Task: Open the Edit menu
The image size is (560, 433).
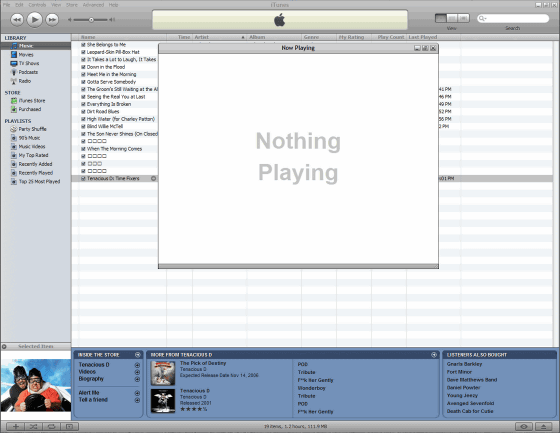Action: pyautogui.click(x=19, y=5)
